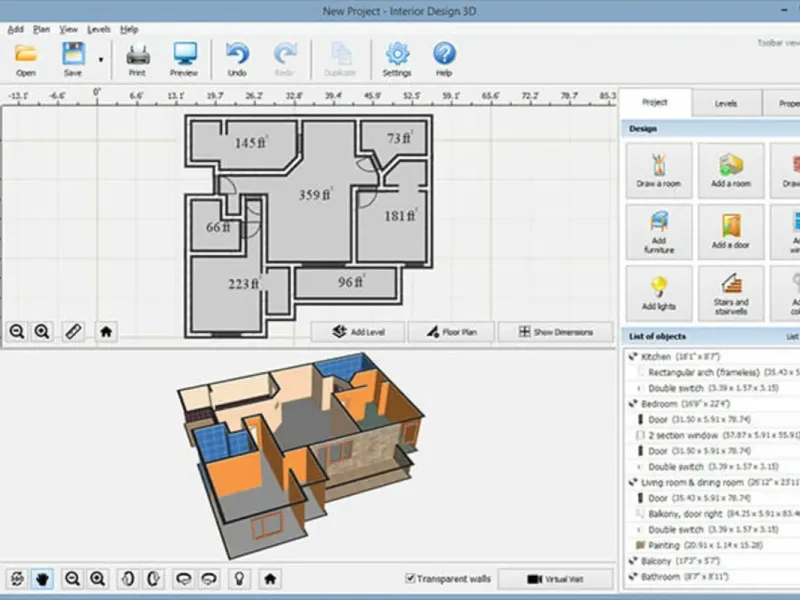Tilt the 3D view with first vertical rotate icon
Viewport: 800px width, 600px height.
(x=128, y=579)
